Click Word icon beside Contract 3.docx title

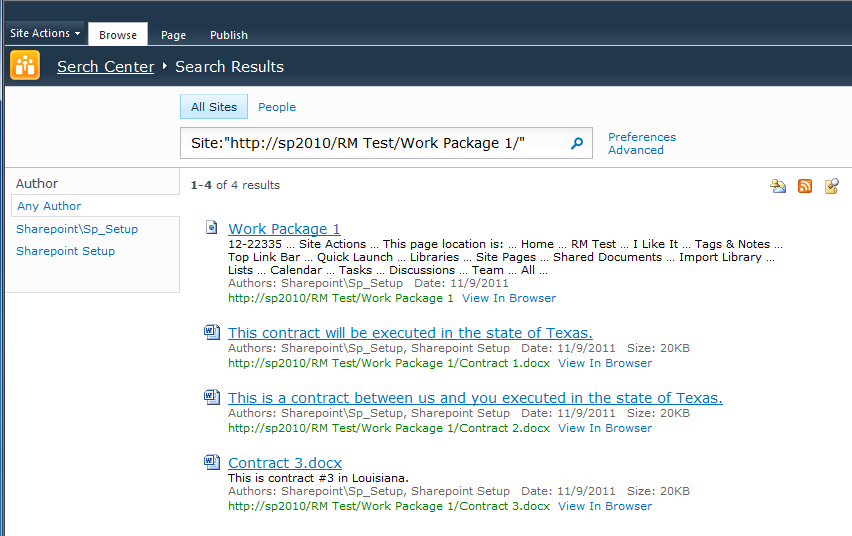[212, 462]
